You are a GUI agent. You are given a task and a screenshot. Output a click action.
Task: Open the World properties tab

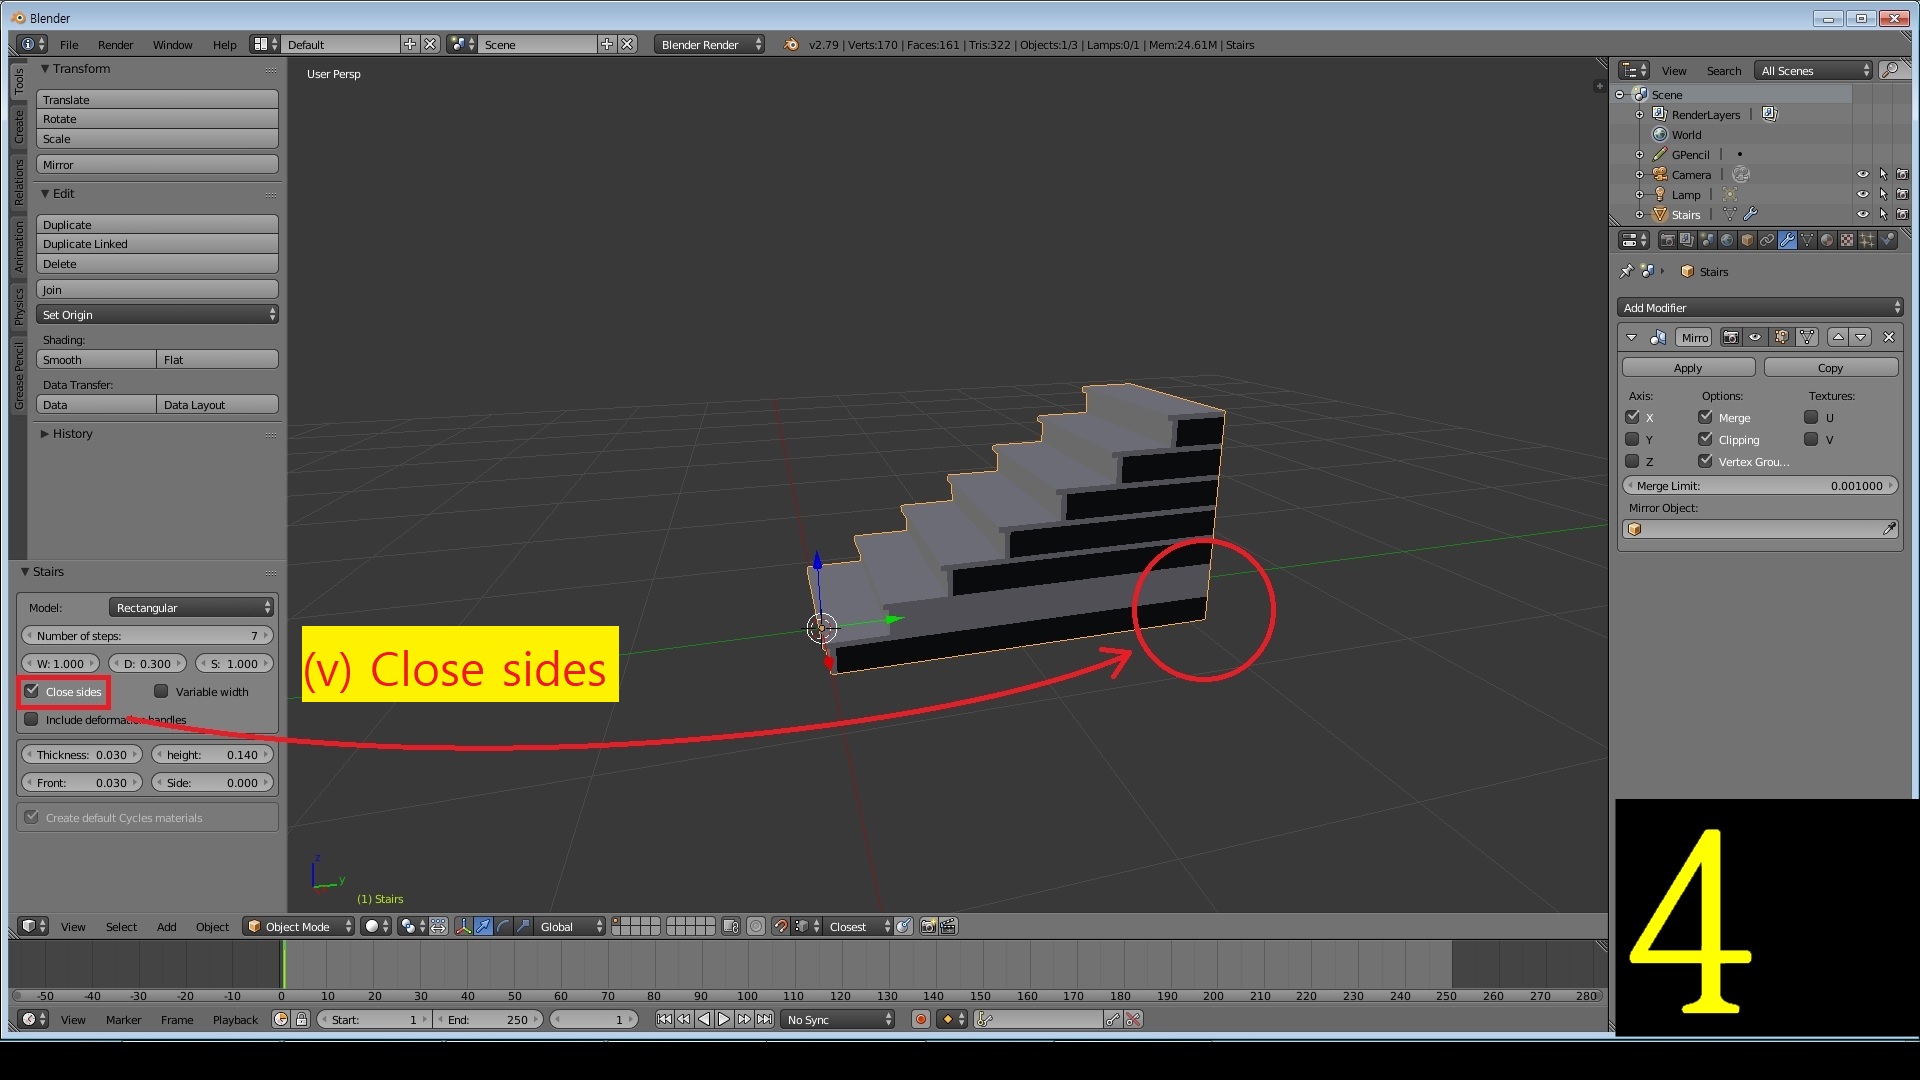click(1727, 240)
